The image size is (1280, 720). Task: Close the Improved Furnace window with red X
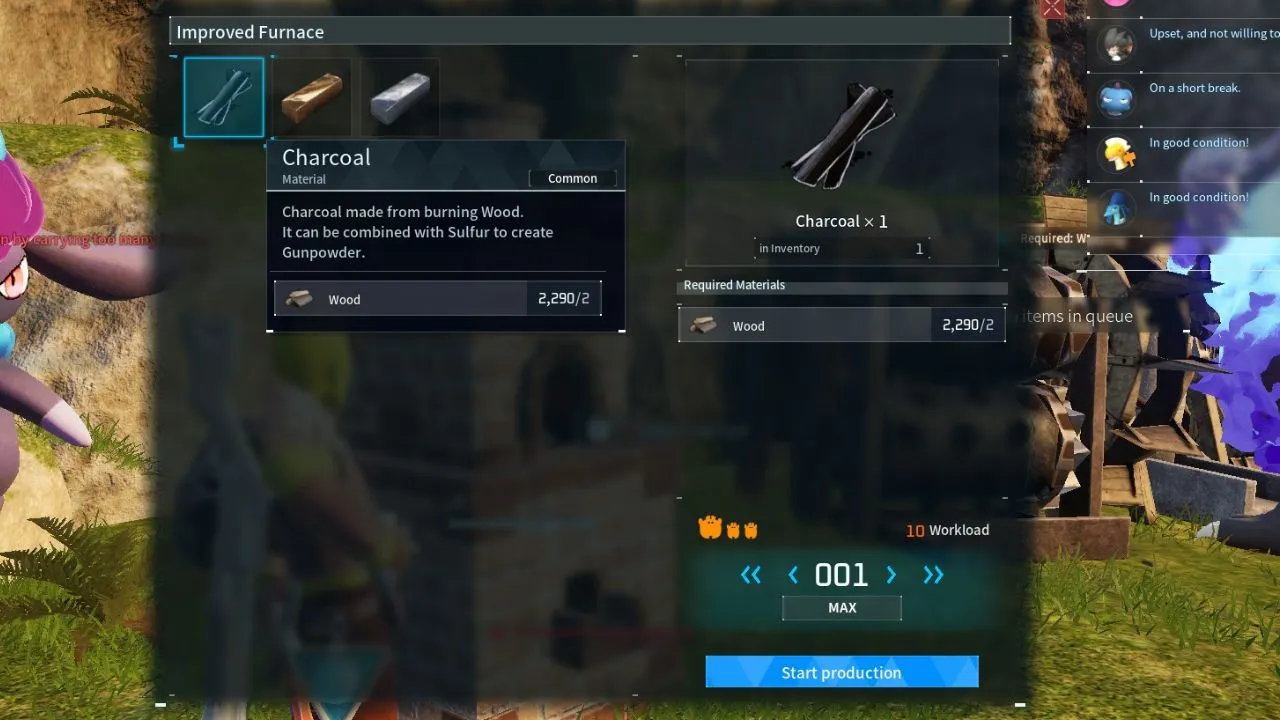tap(1052, 9)
